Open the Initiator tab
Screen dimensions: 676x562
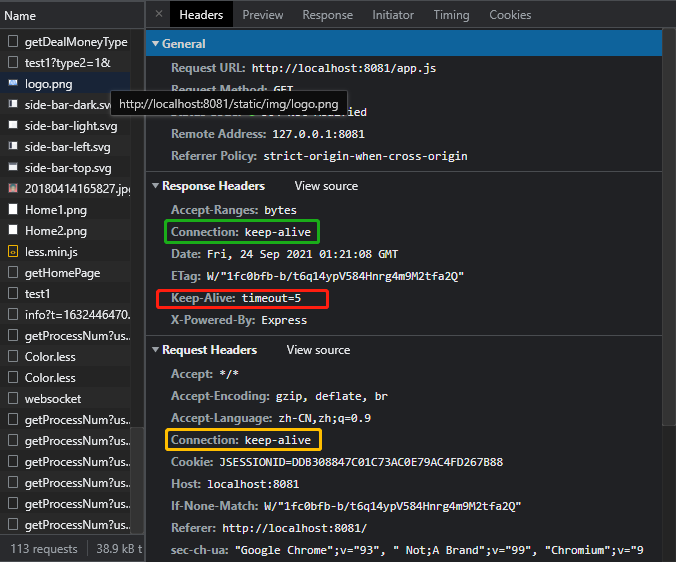pos(393,15)
